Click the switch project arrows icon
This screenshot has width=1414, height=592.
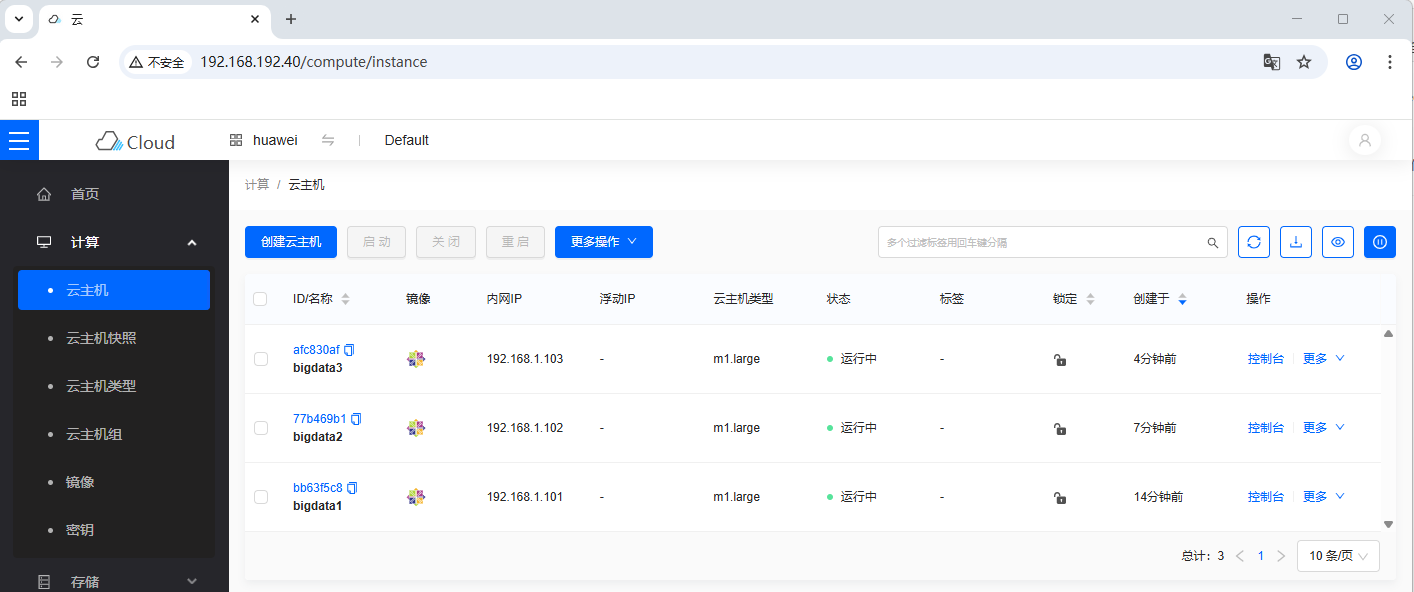coord(328,141)
